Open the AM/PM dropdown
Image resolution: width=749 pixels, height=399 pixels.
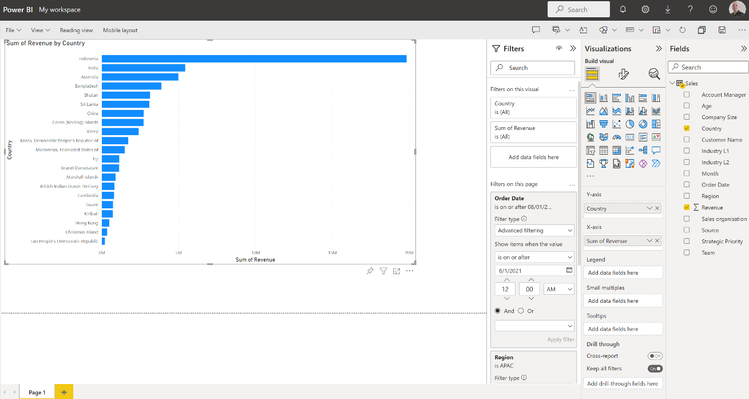pos(558,289)
